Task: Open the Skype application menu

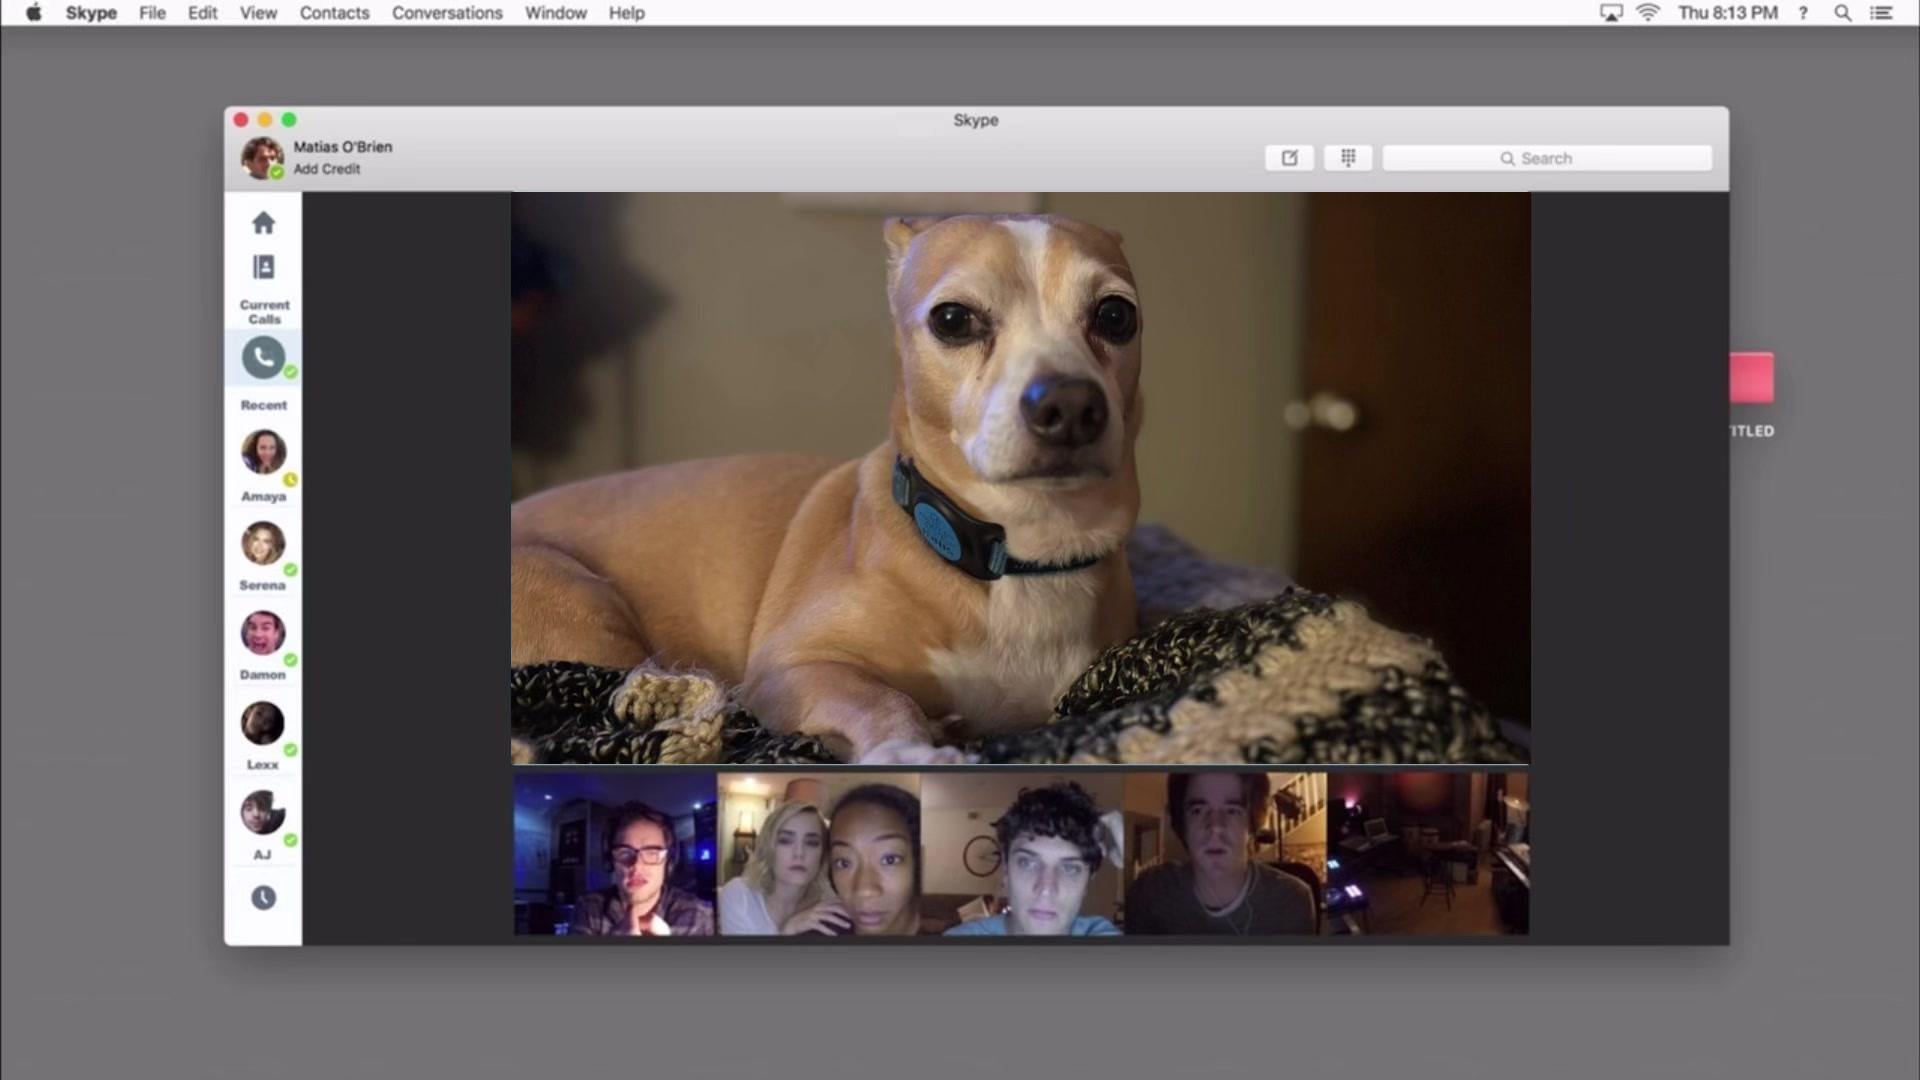Action: point(91,13)
